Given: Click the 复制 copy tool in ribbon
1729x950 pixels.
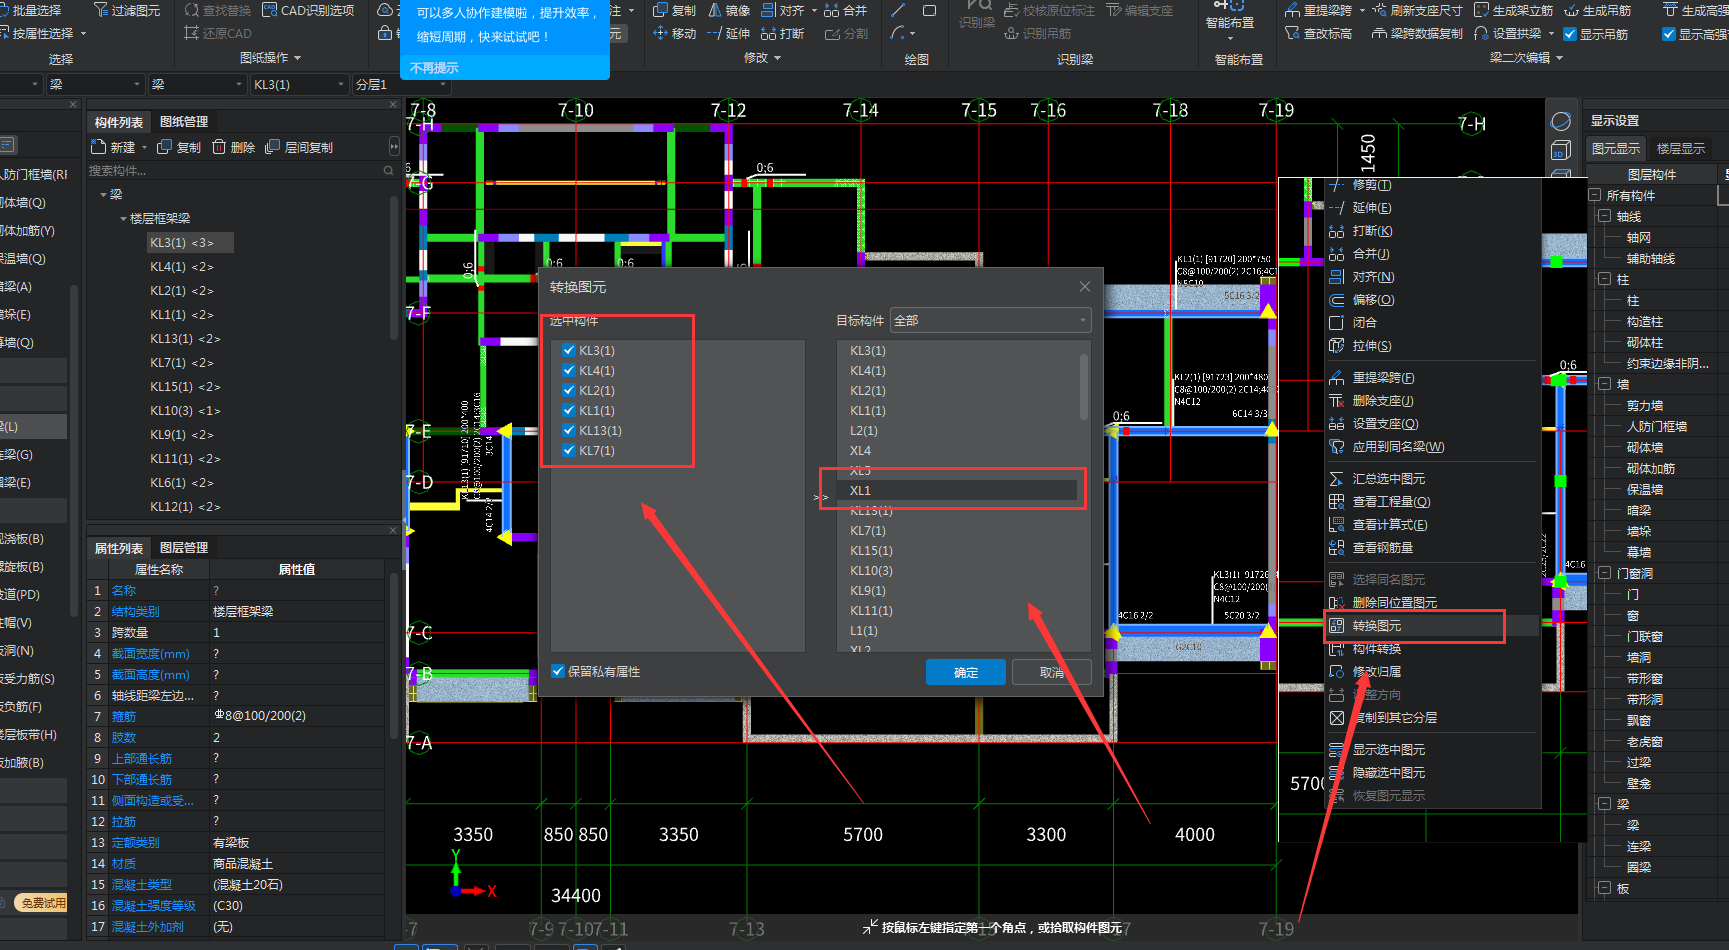Looking at the screenshot, I should click(674, 10).
